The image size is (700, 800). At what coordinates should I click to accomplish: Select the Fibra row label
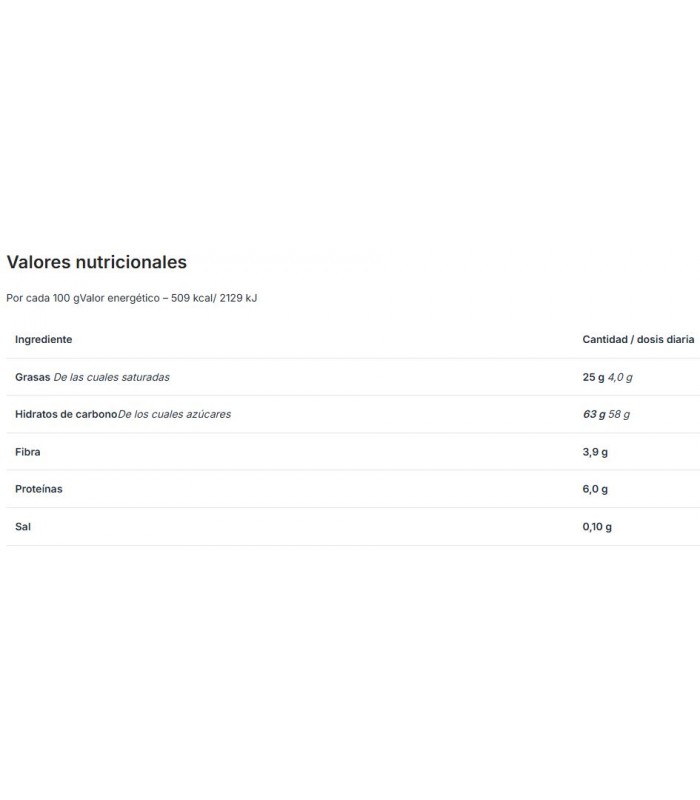click(28, 452)
